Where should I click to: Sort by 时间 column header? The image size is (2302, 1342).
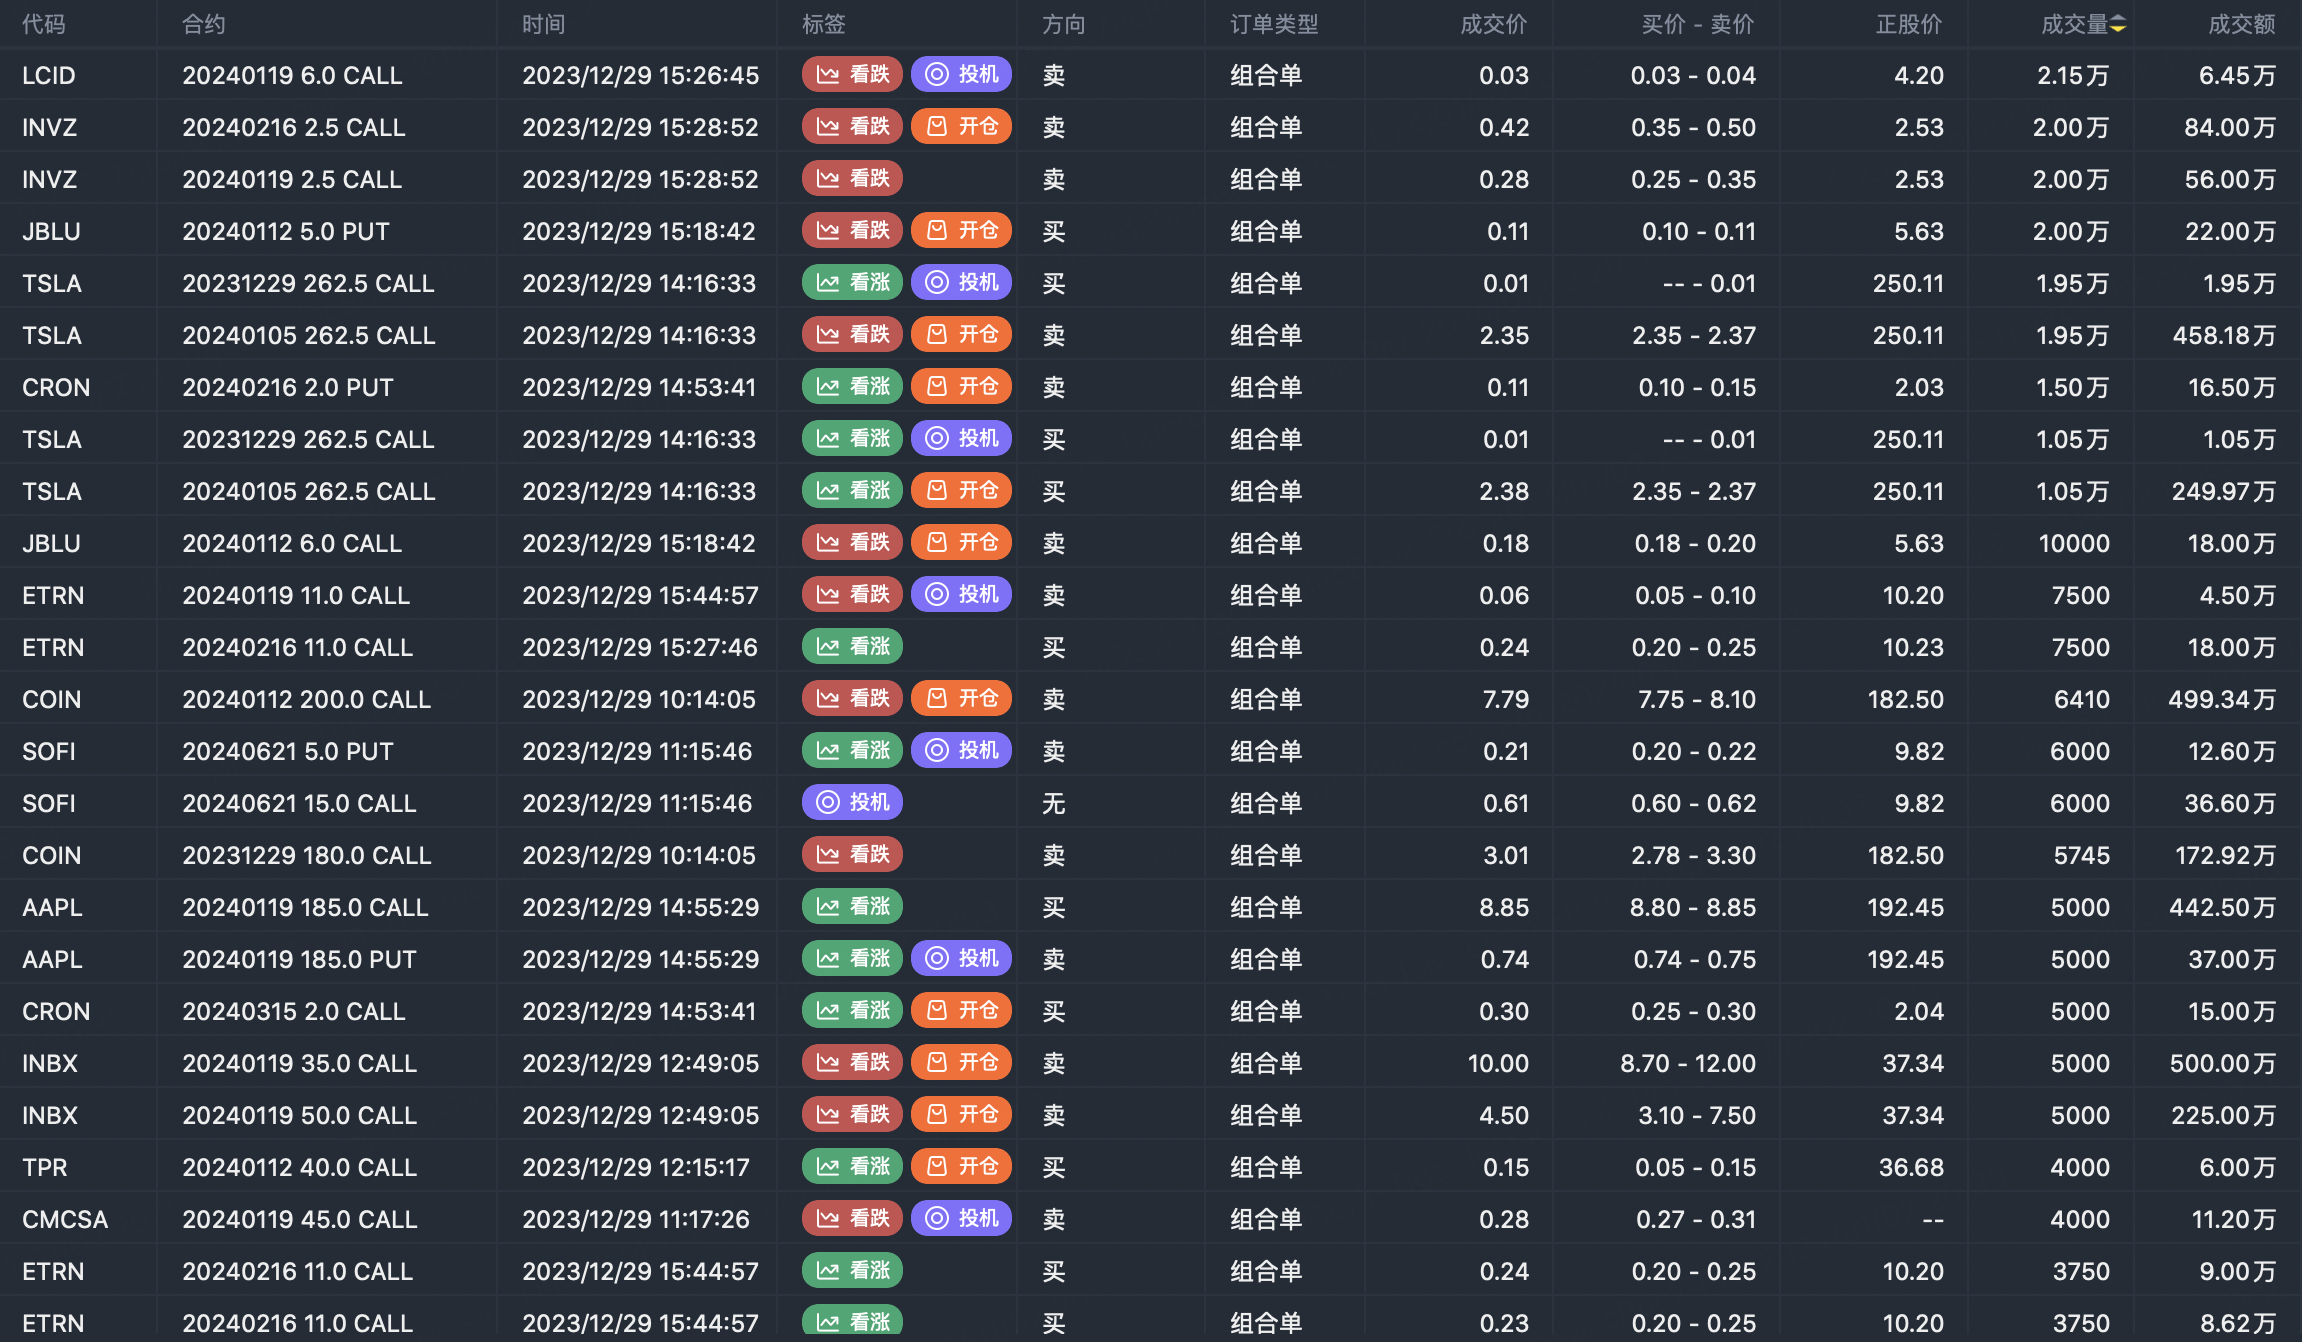543,24
